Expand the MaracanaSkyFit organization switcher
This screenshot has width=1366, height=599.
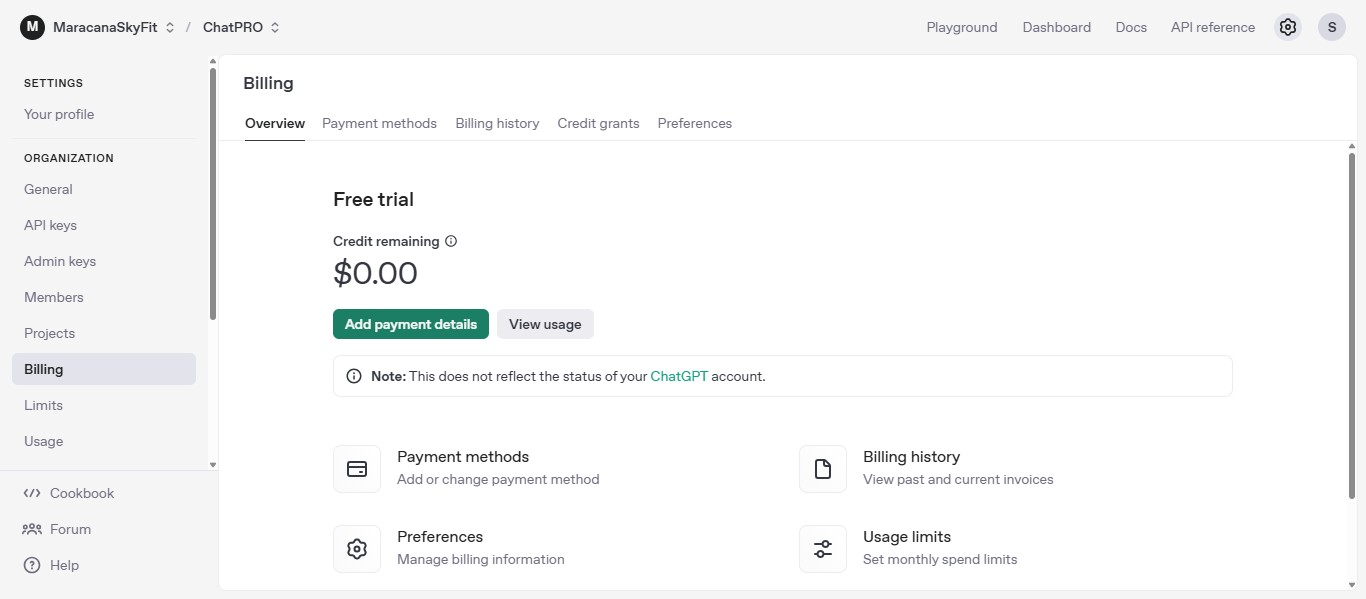(x=169, y=27)
